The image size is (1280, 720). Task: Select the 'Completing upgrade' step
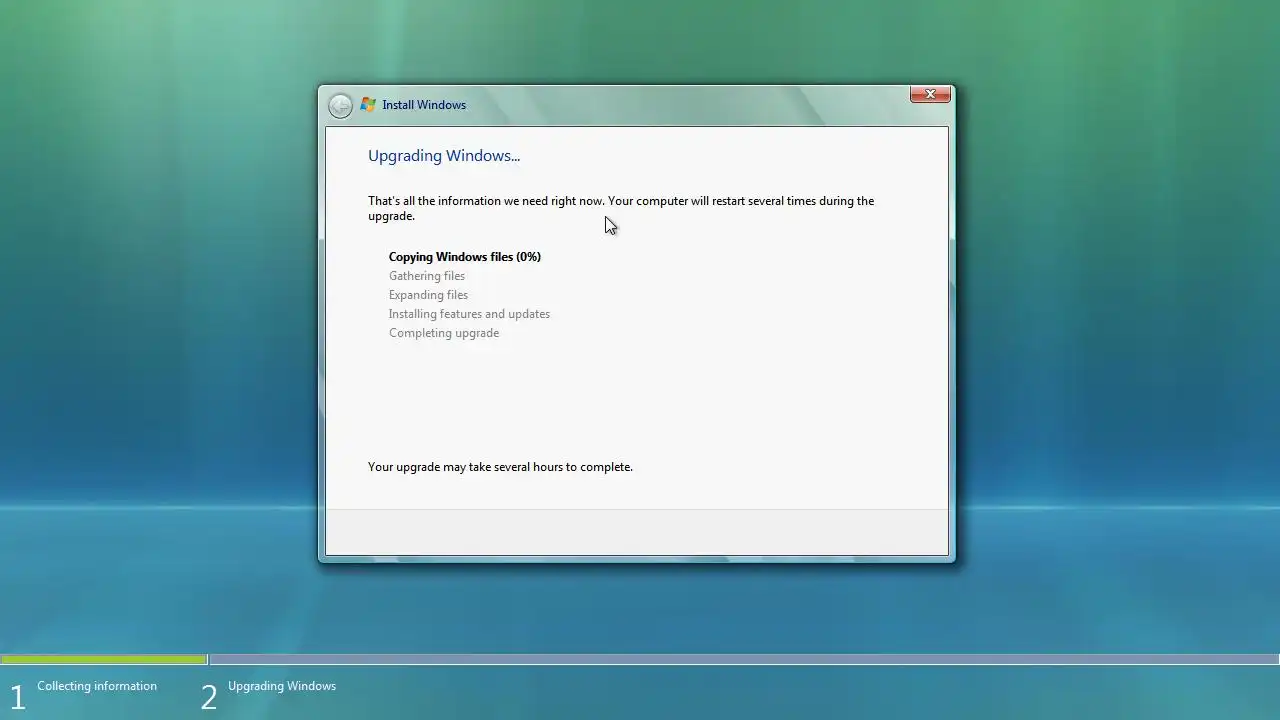click(444, 333)
